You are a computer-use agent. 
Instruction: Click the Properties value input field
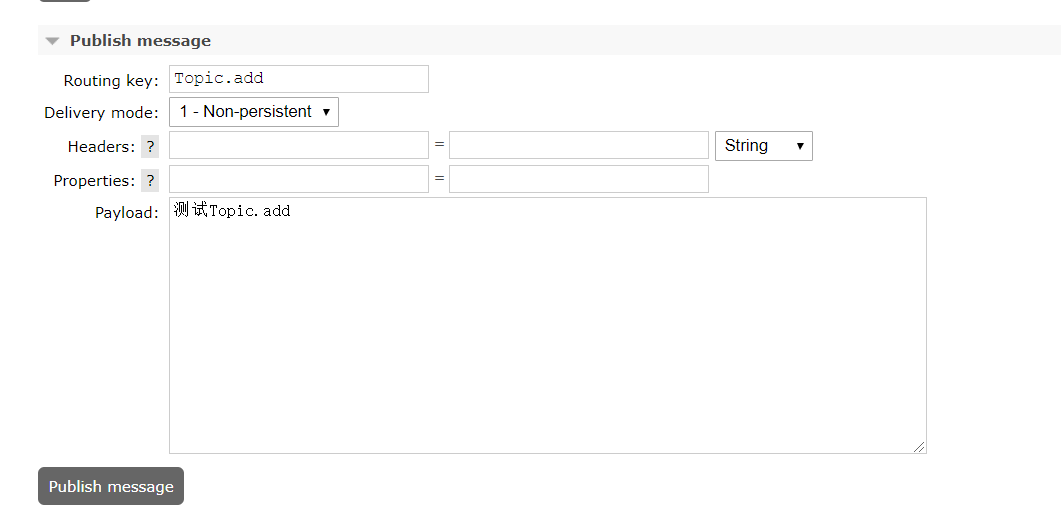(578, 180)
